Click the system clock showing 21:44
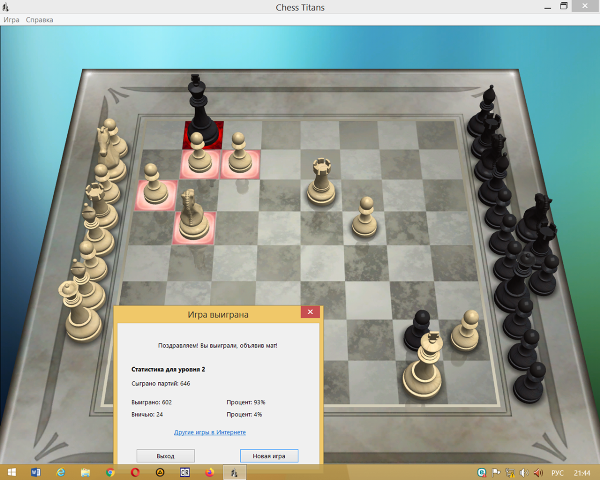The height and width of the screenshot is (480, 600). (582, 472)
